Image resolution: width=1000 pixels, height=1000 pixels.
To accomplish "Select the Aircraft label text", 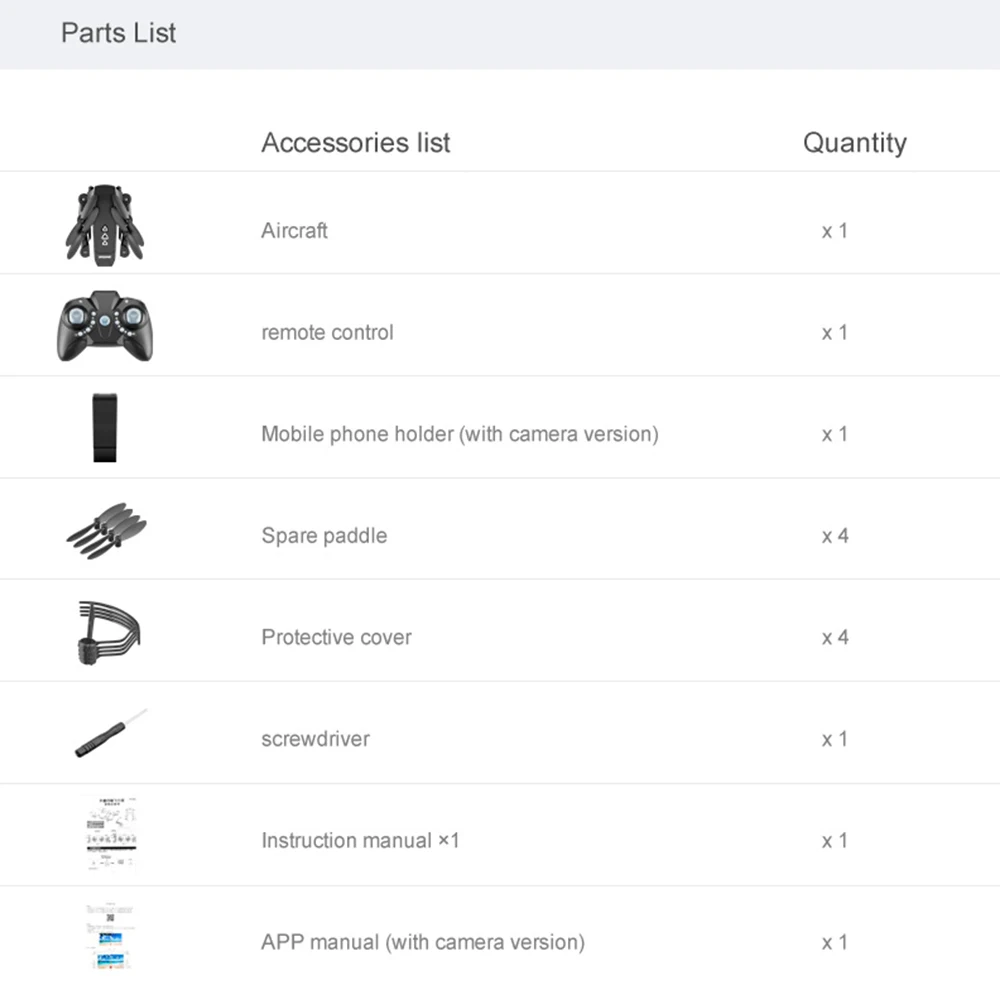I will coord(294,231).
